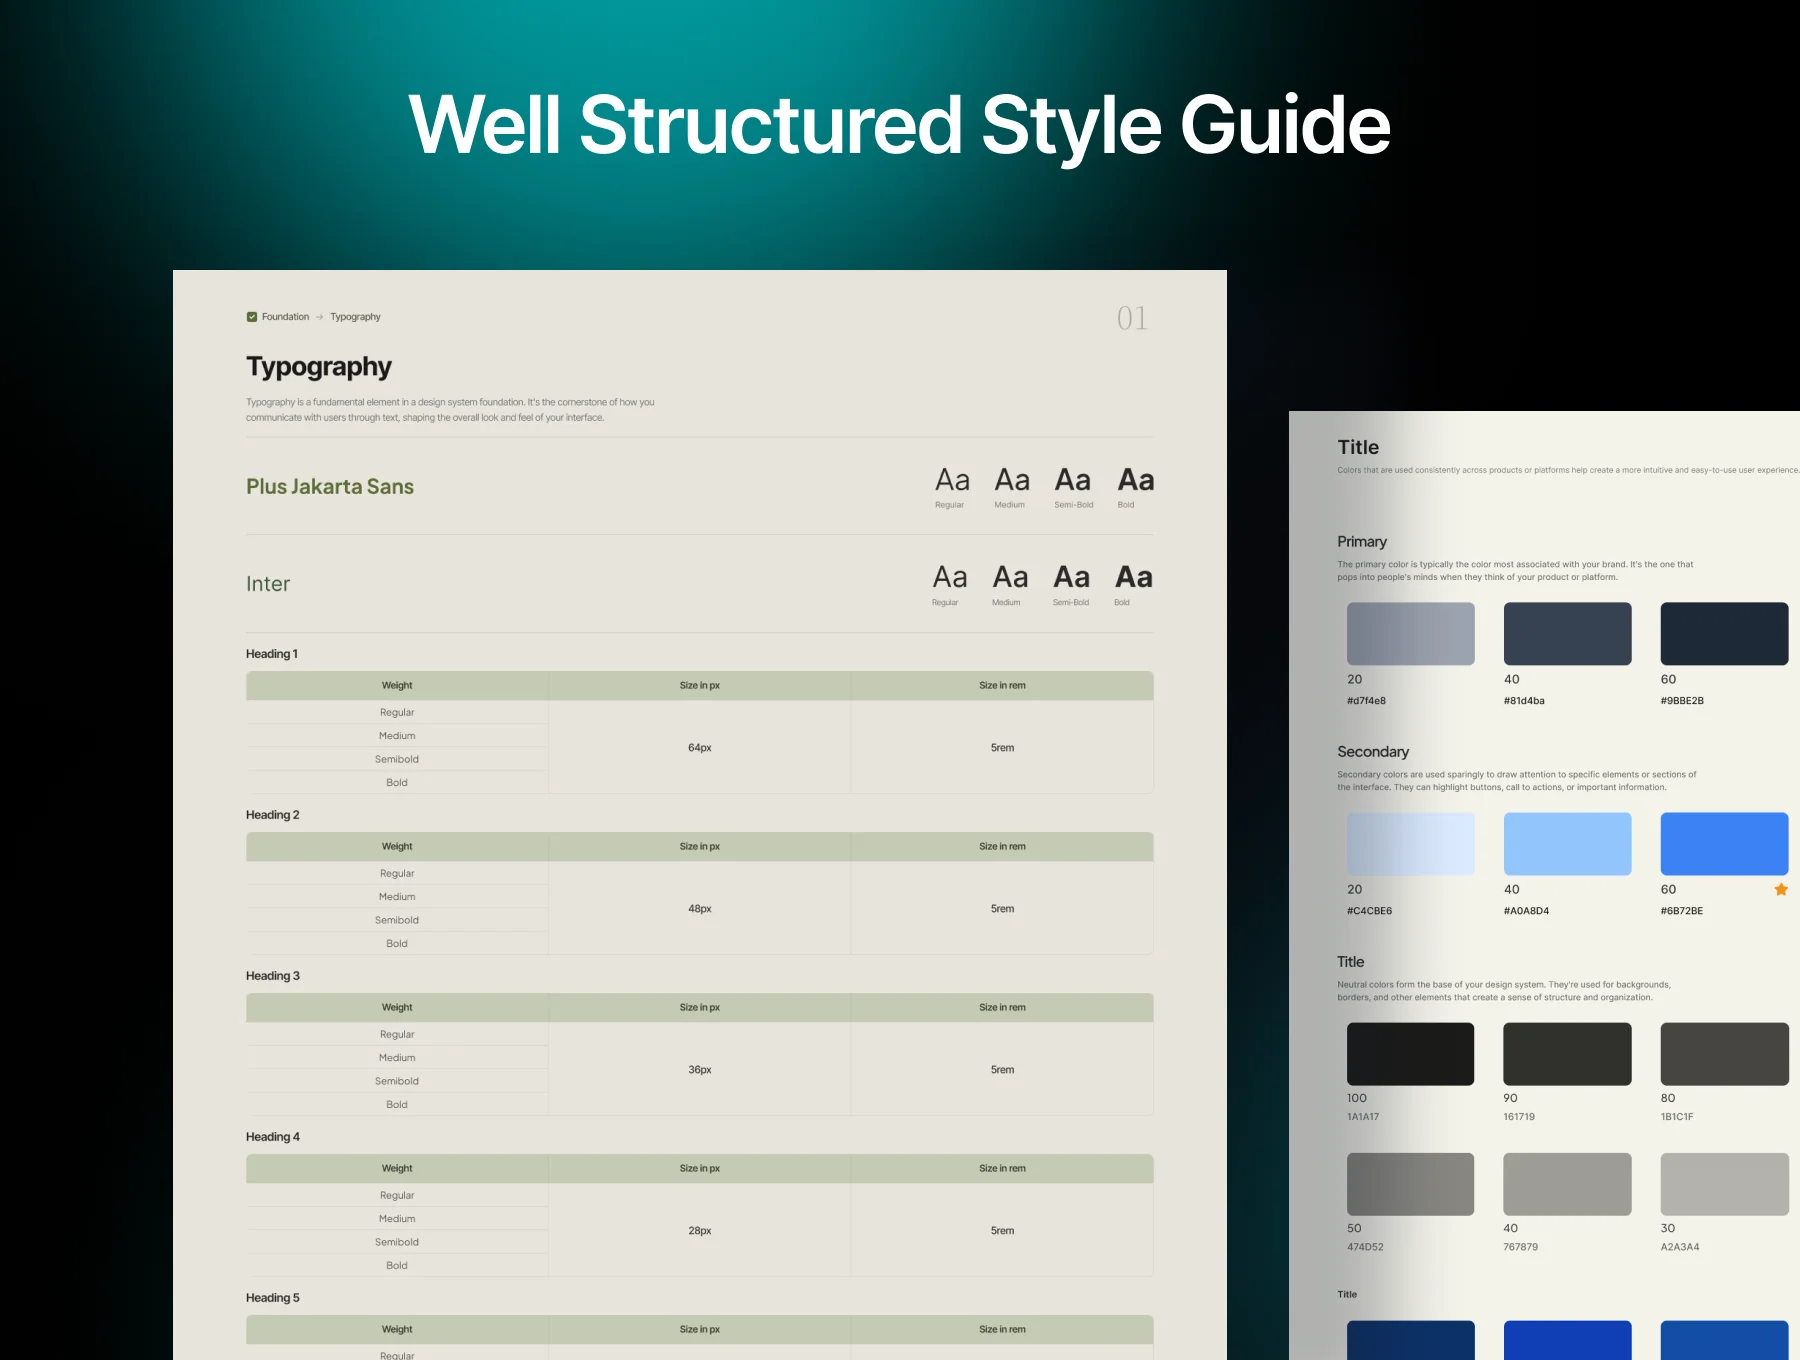Click the Bold row in Heading 2 table

[x=397, y=944]
